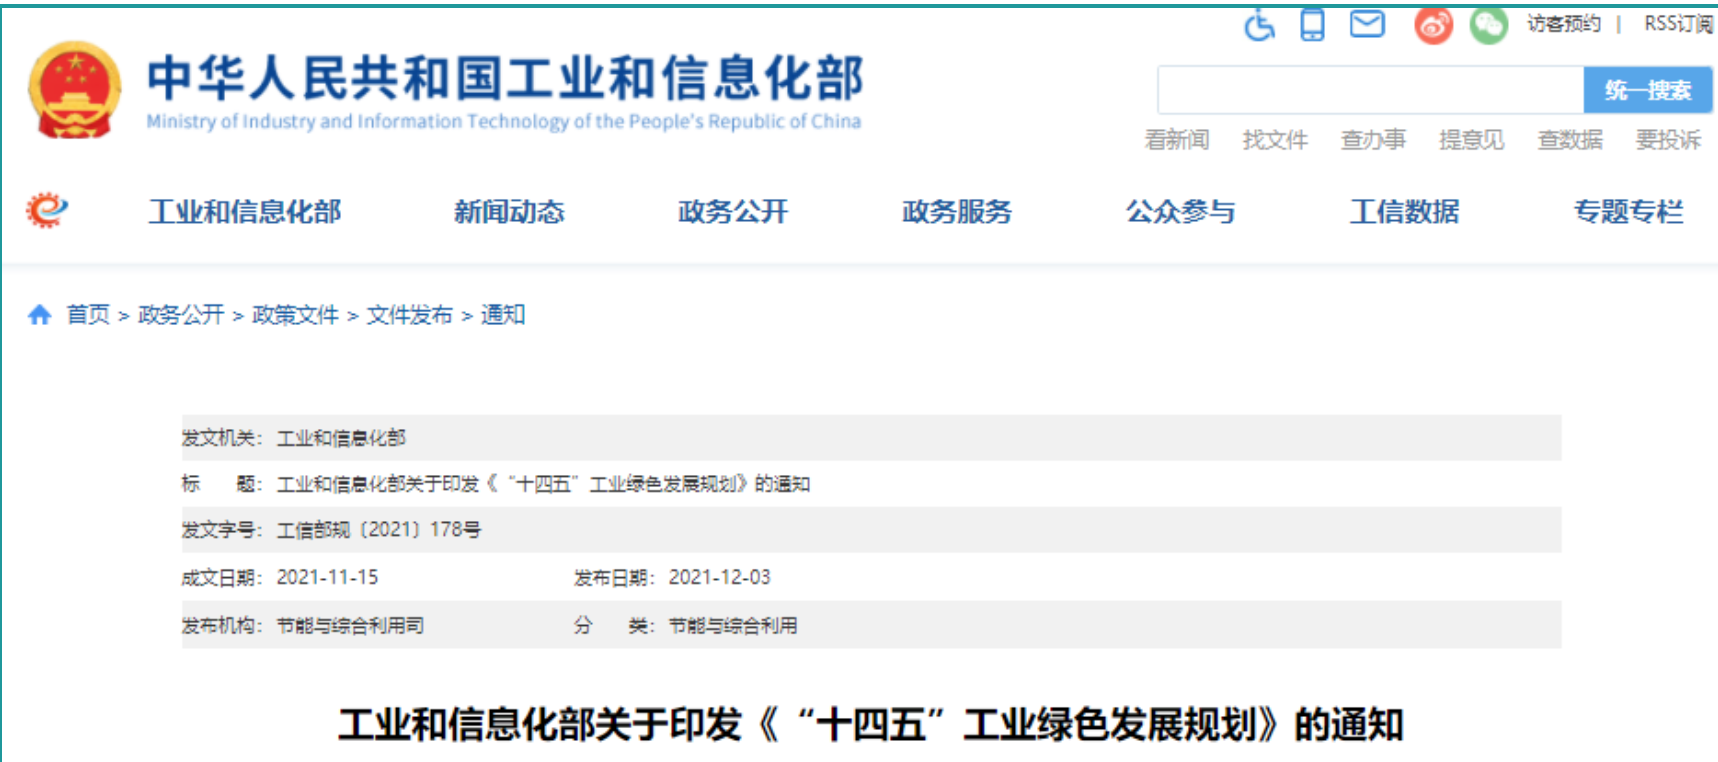1718x762 pixels.
Task: Click the home icon in breadcrumb
Action: pos(39,315)
